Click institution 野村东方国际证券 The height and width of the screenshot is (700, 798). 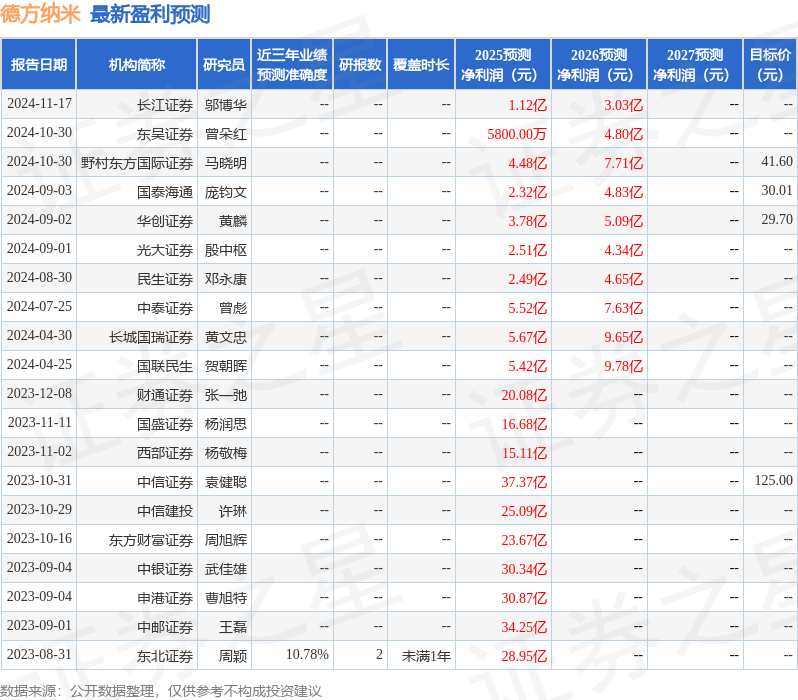pyautogui.click(x=137, y=163)
